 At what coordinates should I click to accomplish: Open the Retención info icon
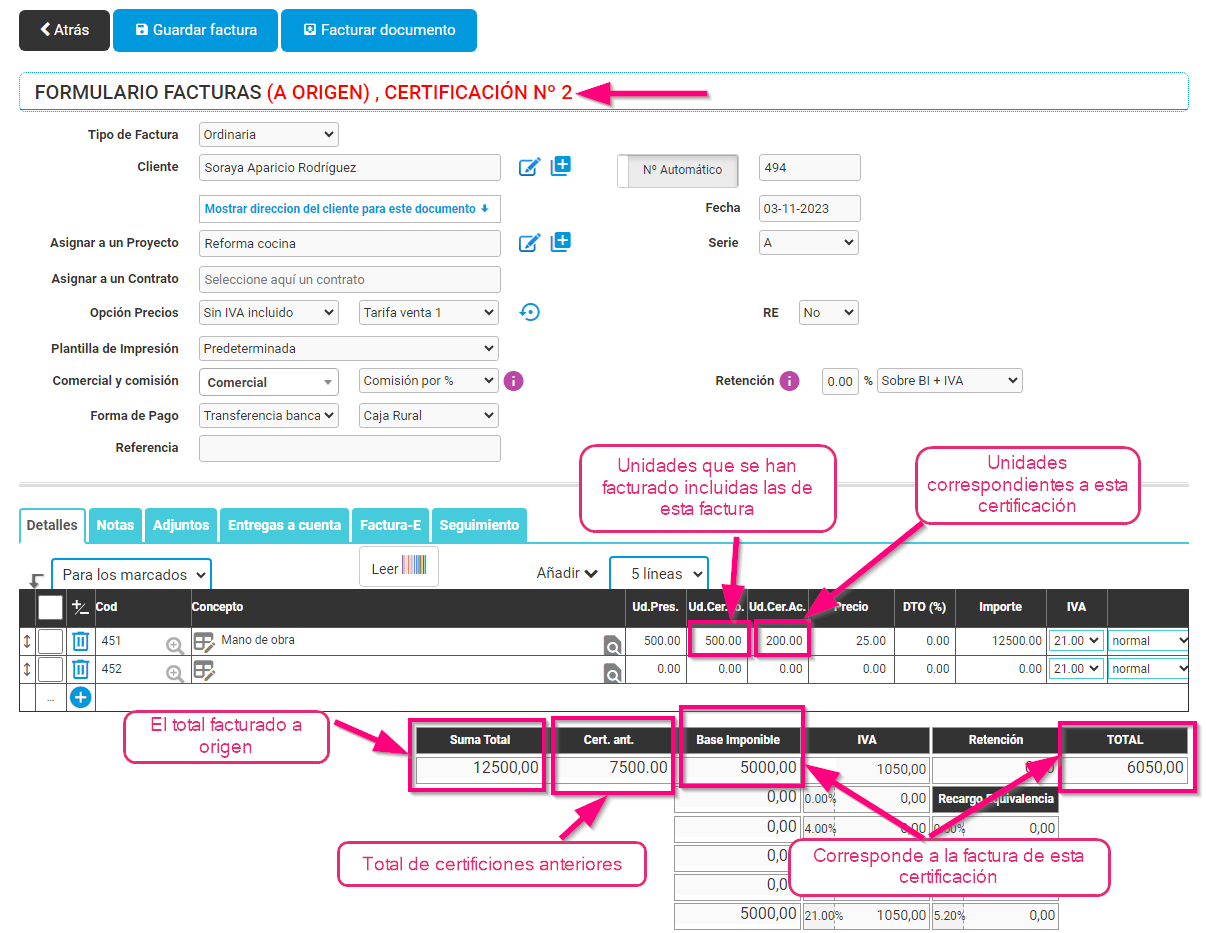[789, 381]
